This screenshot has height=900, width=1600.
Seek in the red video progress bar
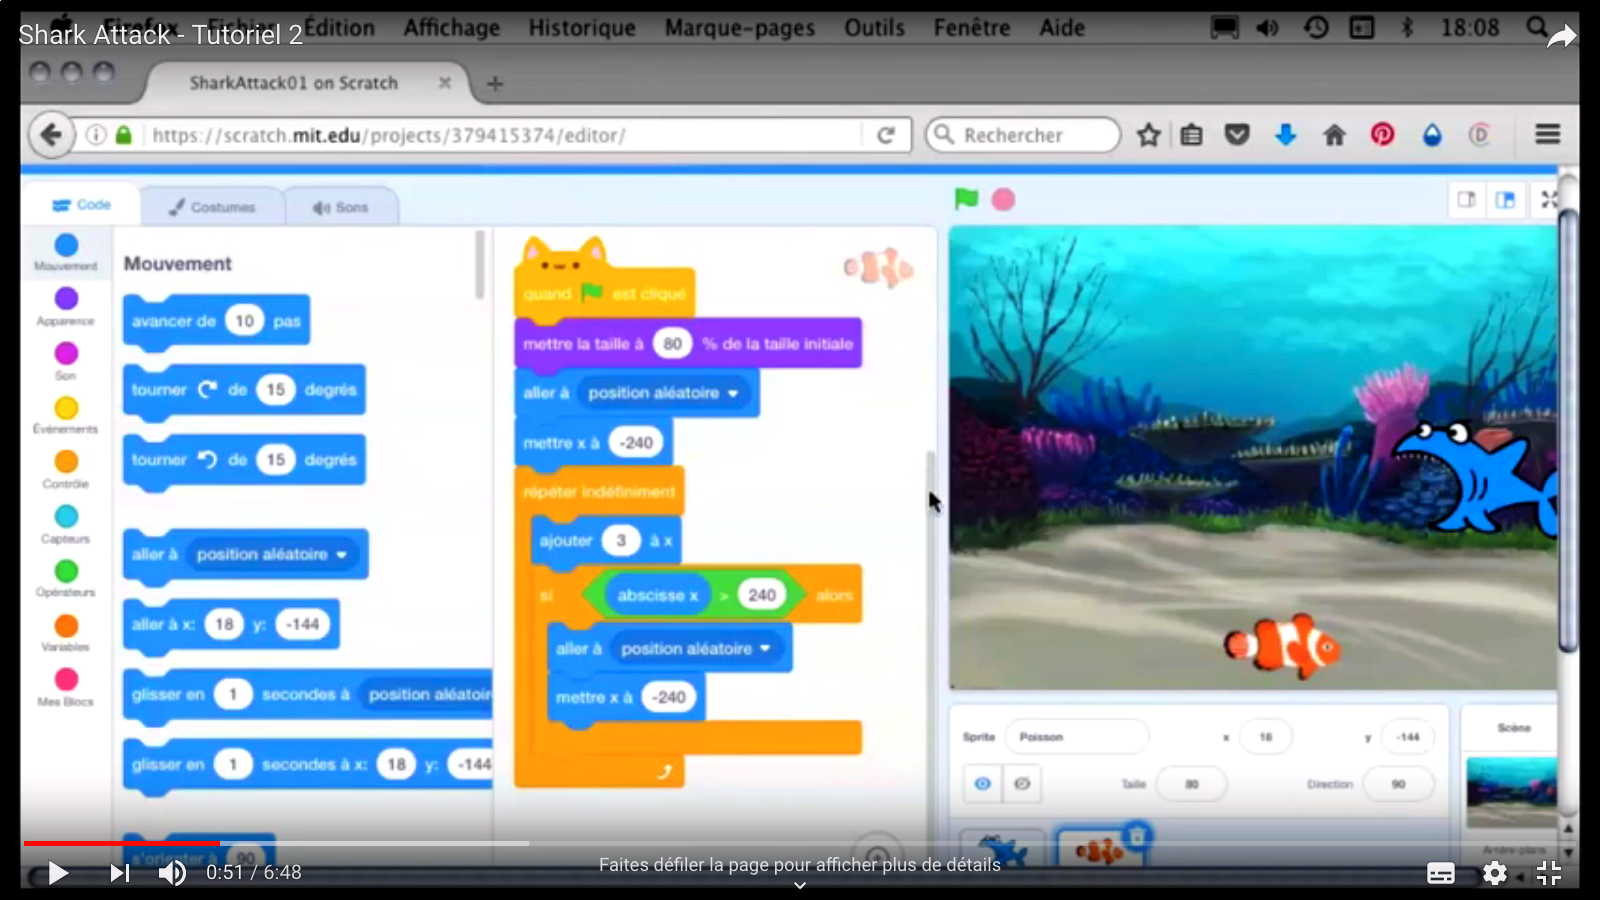tap(122, 843)
